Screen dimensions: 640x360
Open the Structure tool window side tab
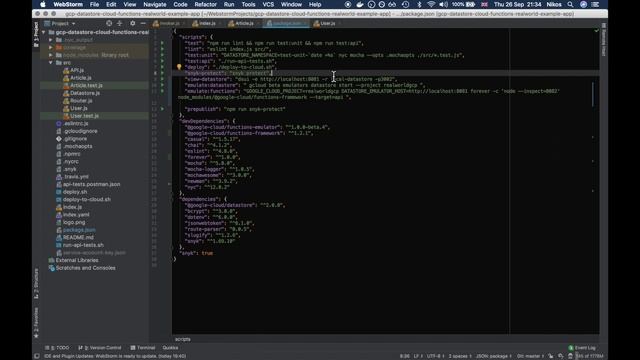(x=36, y=283)
